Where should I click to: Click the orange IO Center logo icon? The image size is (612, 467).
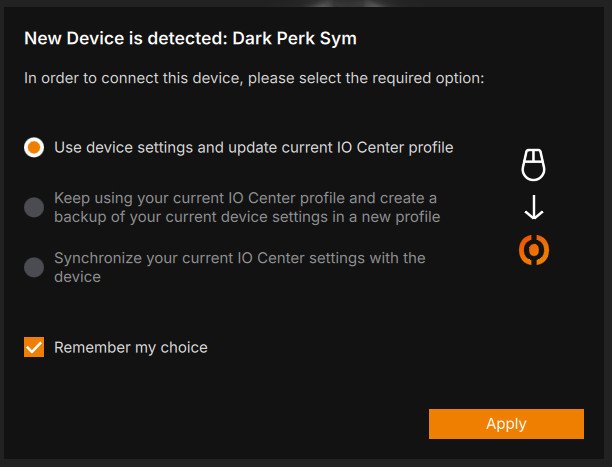(534, 249)
